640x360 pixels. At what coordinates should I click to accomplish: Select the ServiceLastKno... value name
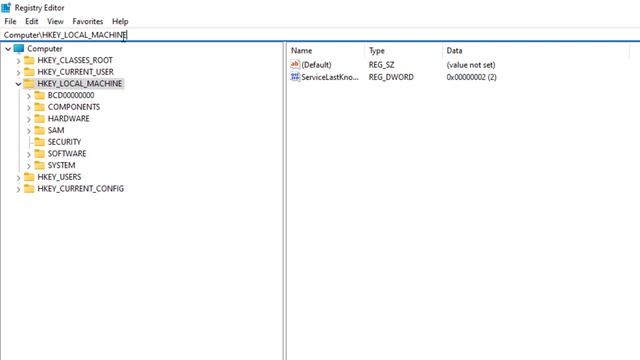coord(330,77)
